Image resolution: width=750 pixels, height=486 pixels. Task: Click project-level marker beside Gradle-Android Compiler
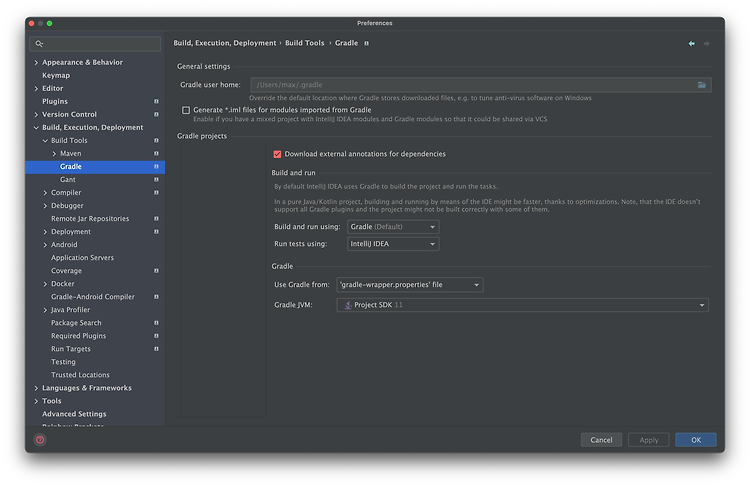click(156, 297)
